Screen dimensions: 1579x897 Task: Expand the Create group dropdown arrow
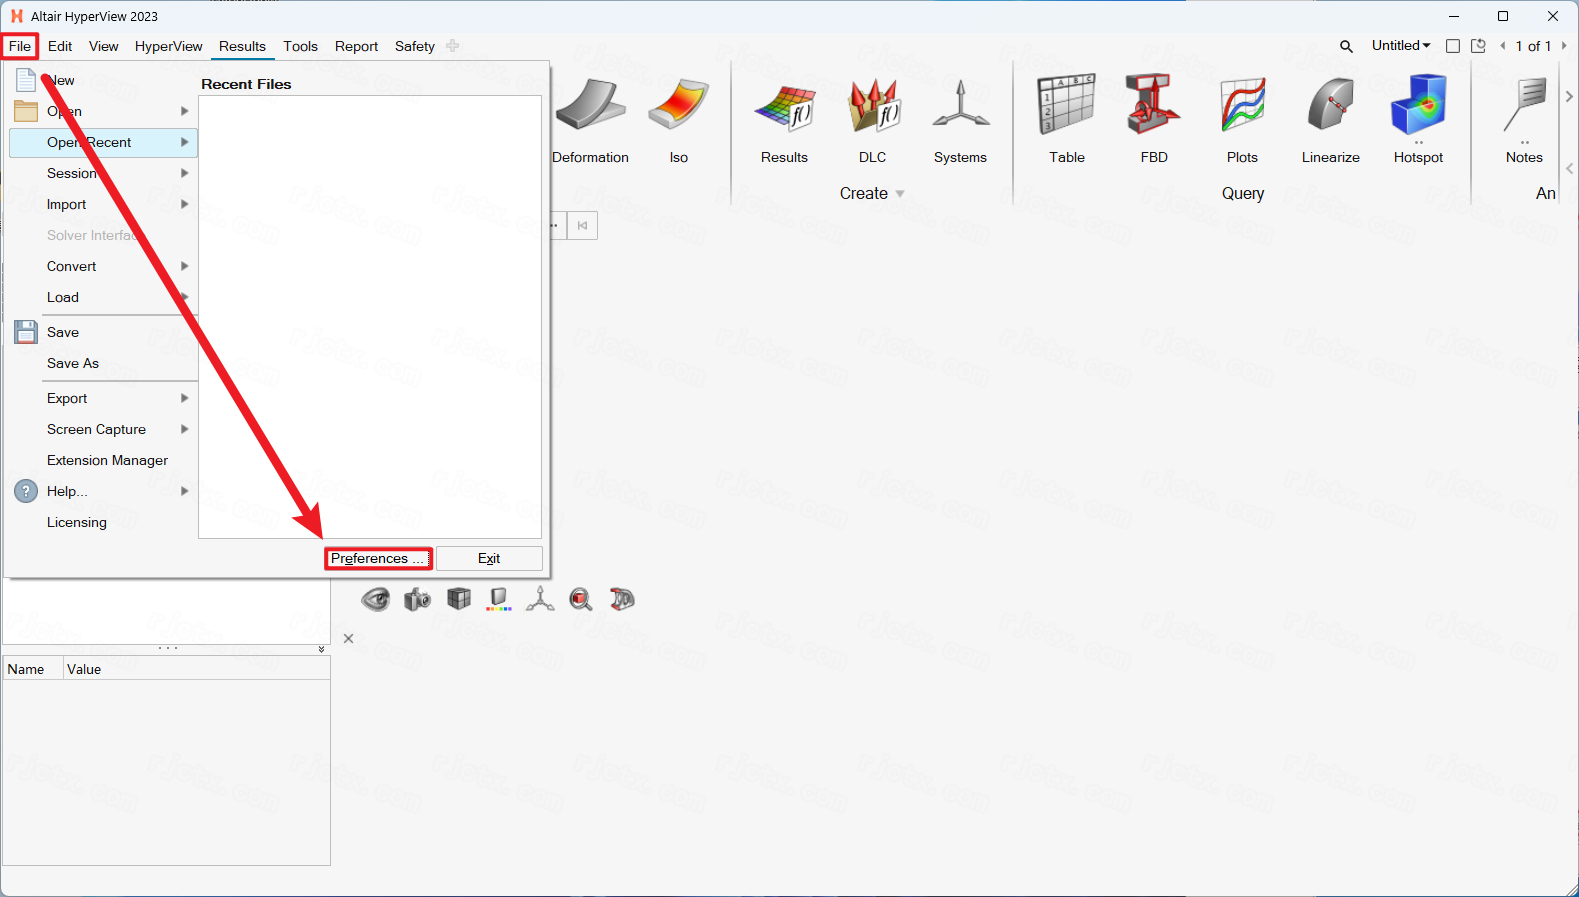(x=900, y=194)
